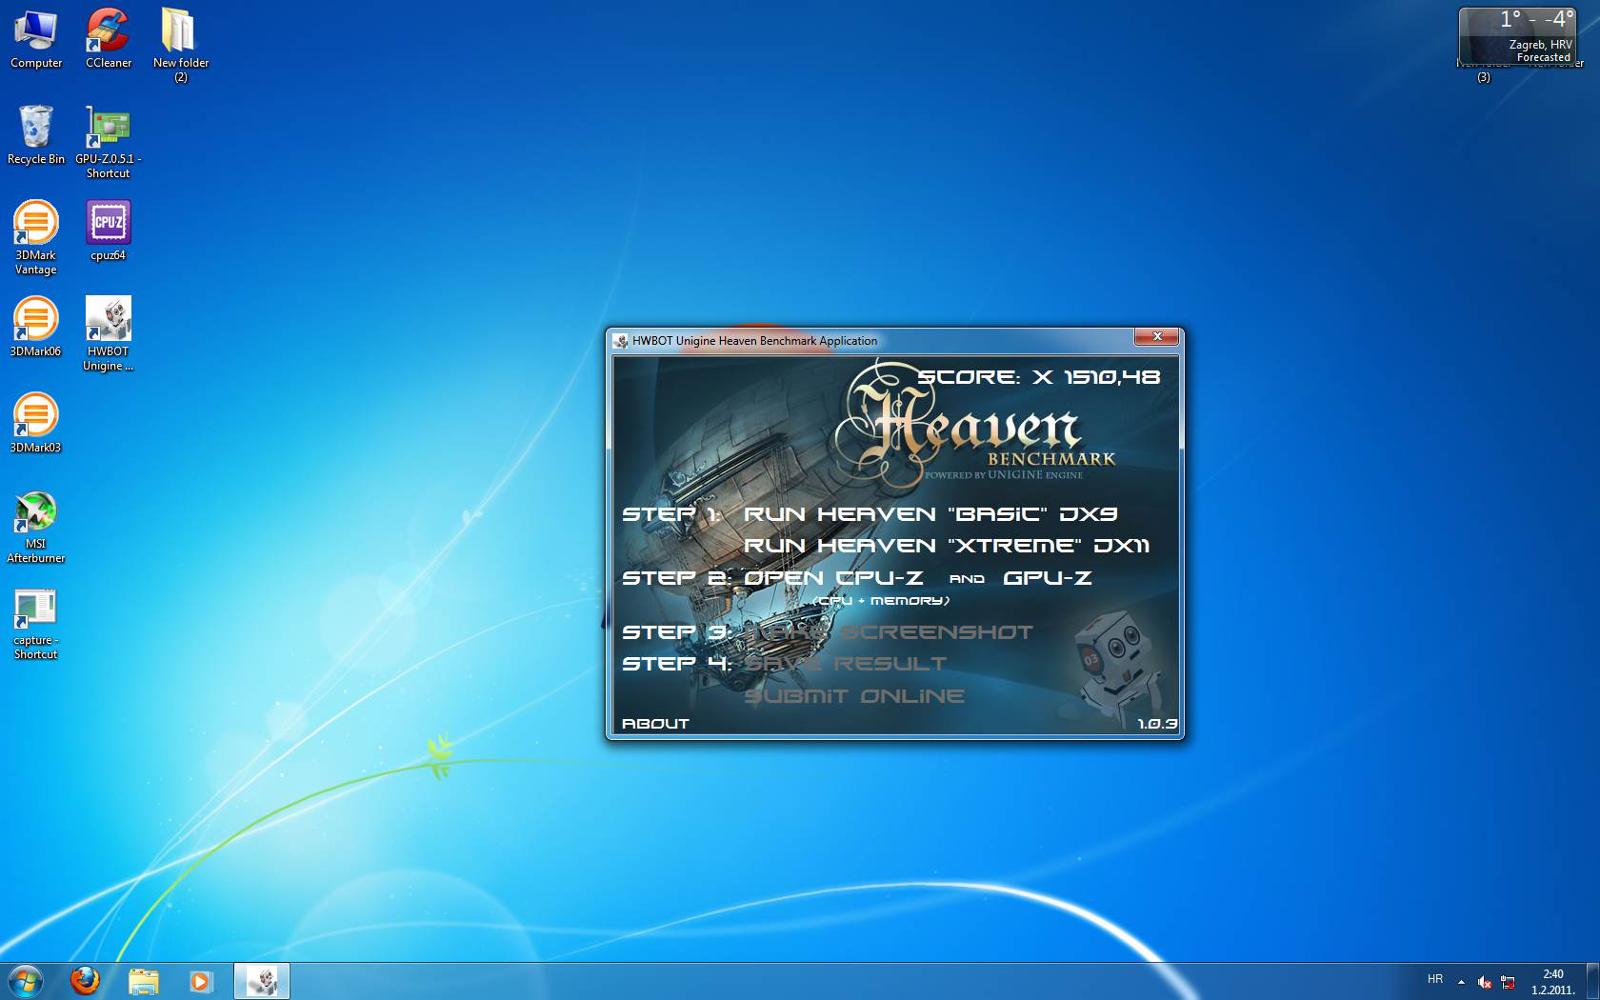Select the capture shortcut icon

point(36,623)
